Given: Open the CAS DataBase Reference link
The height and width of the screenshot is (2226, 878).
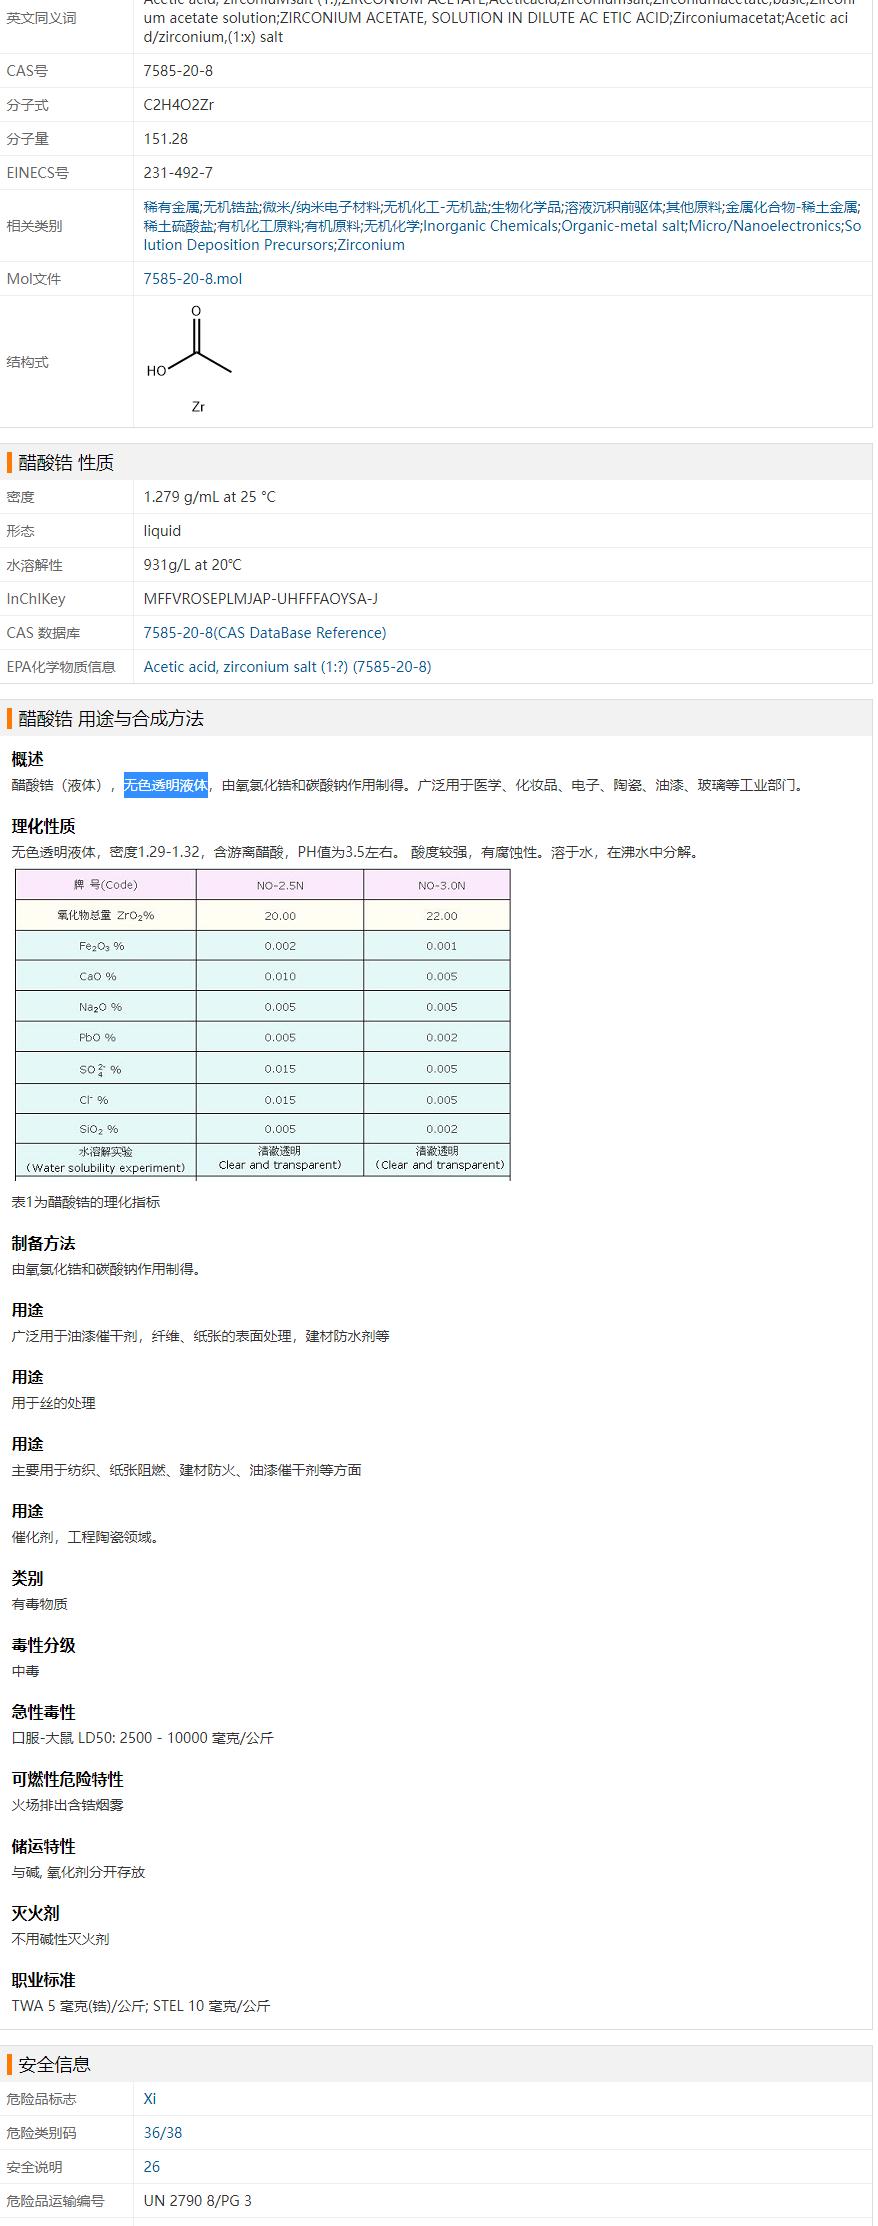Looking at the screenshot, I should coord(264,633).
